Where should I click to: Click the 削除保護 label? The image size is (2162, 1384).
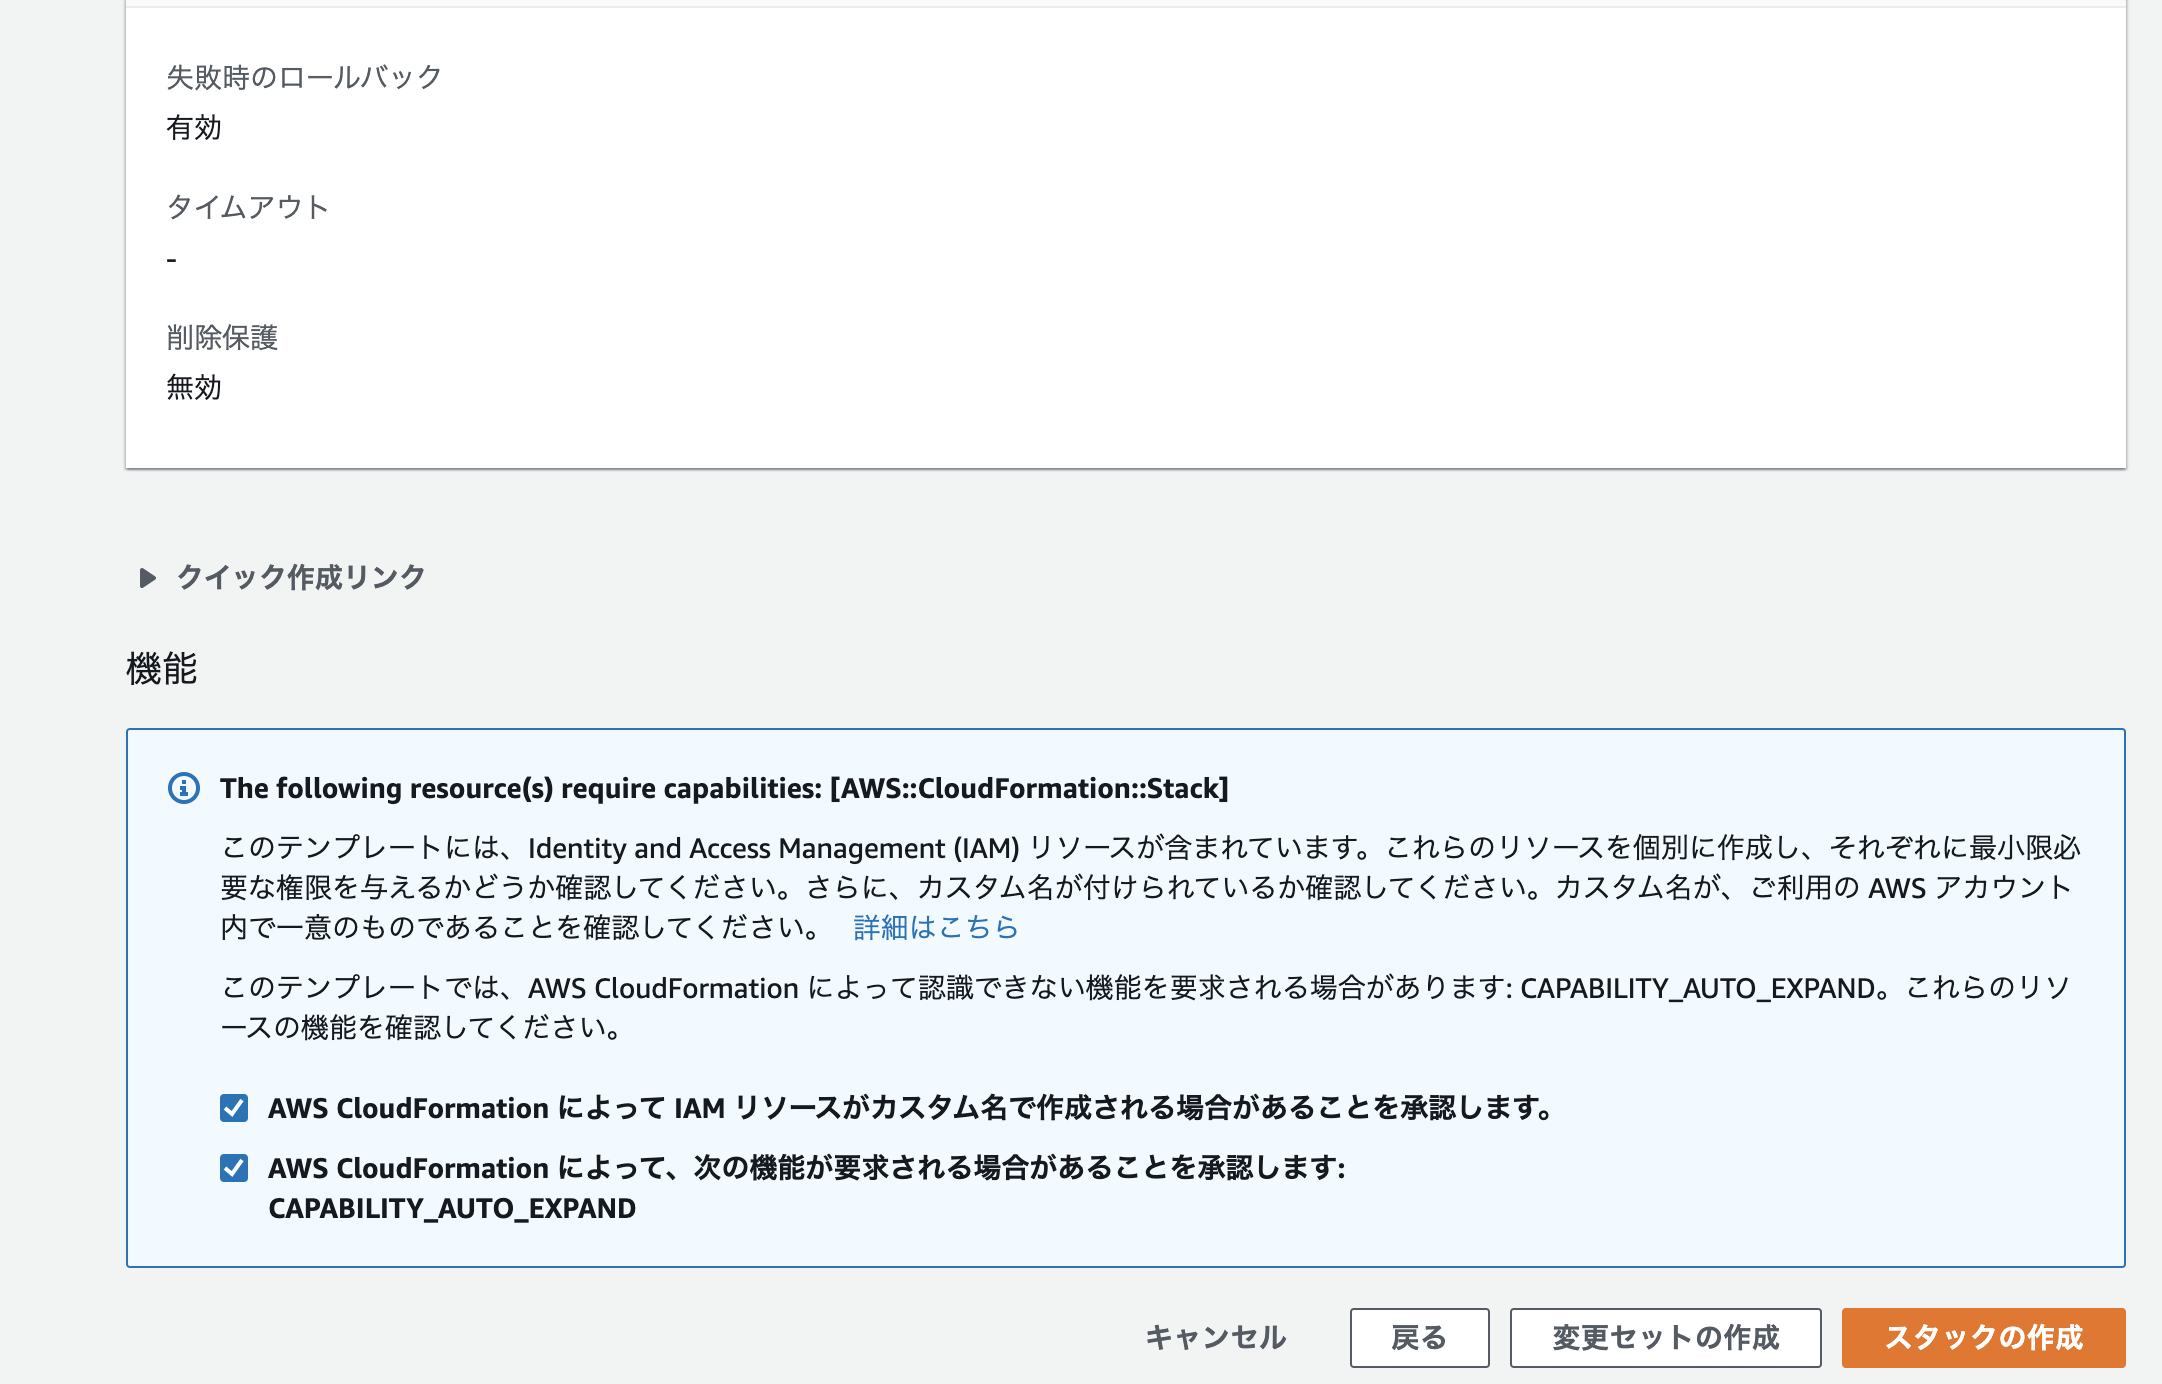pos(222,337)
